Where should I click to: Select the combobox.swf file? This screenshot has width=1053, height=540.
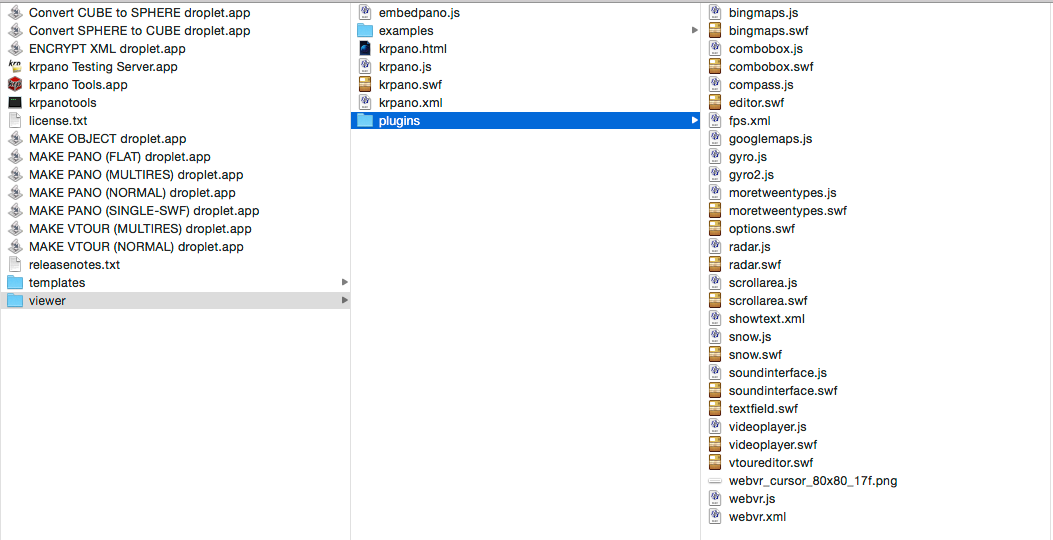tap(771, 66)
